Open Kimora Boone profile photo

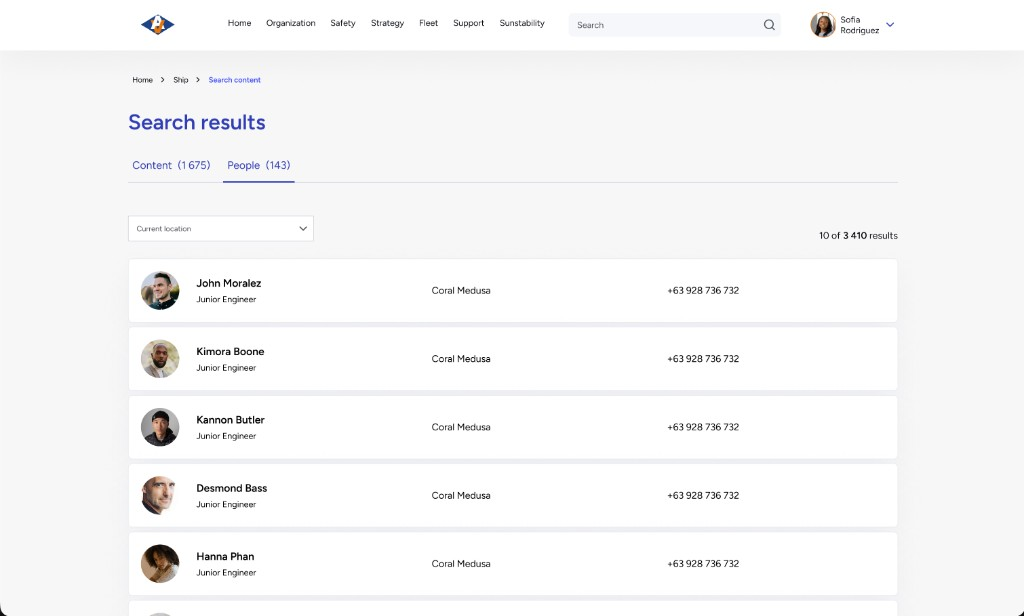(x=160, y=359)
